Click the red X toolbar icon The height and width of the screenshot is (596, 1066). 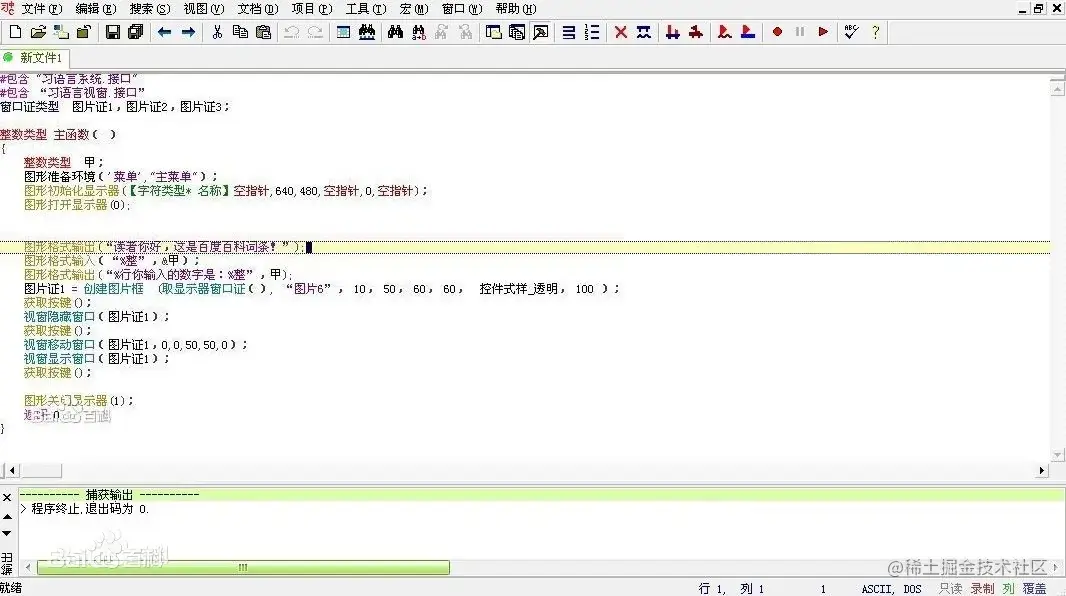click(x=621, y=32)
